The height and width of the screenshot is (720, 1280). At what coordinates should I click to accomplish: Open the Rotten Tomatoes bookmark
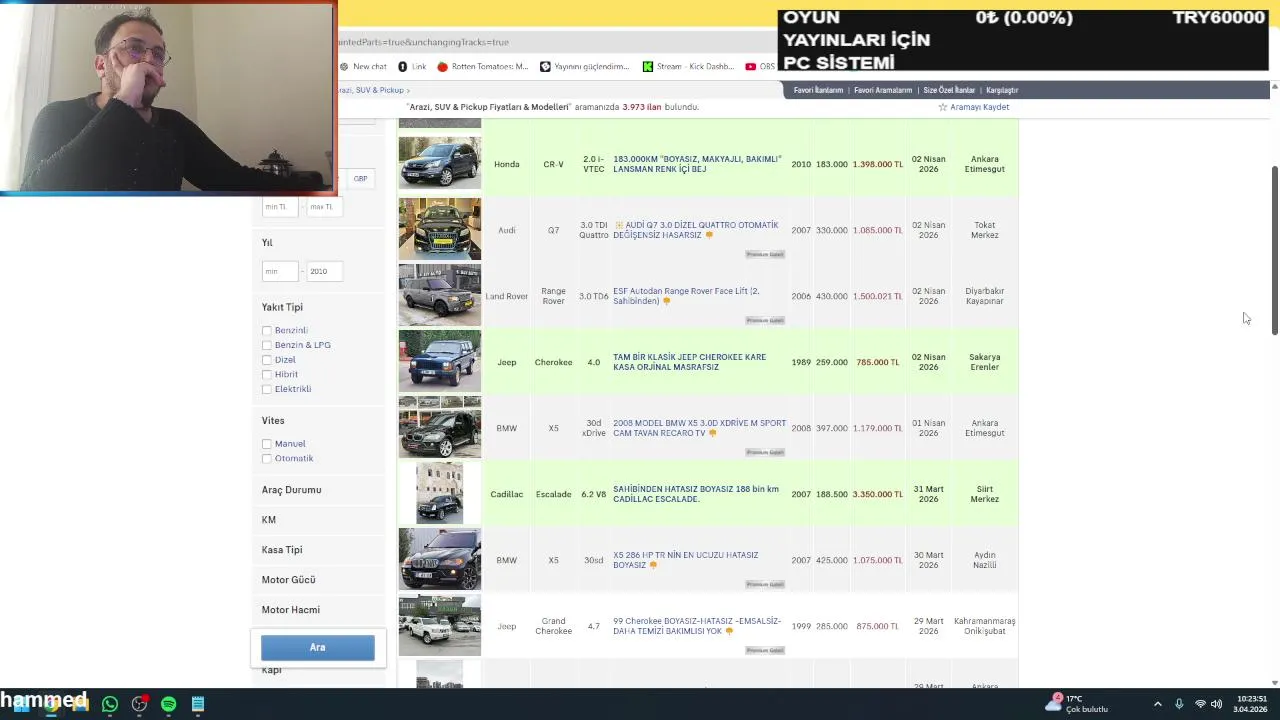click(x=483, y=67)
